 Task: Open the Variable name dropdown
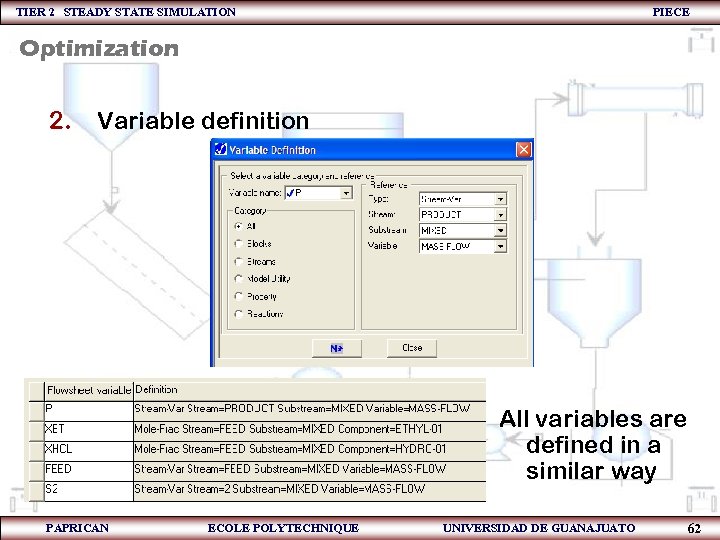coord(347,193)
